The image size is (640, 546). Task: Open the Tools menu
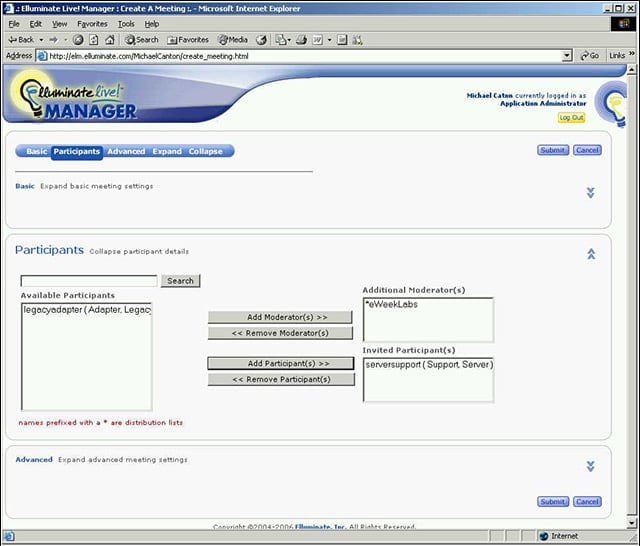126,24
